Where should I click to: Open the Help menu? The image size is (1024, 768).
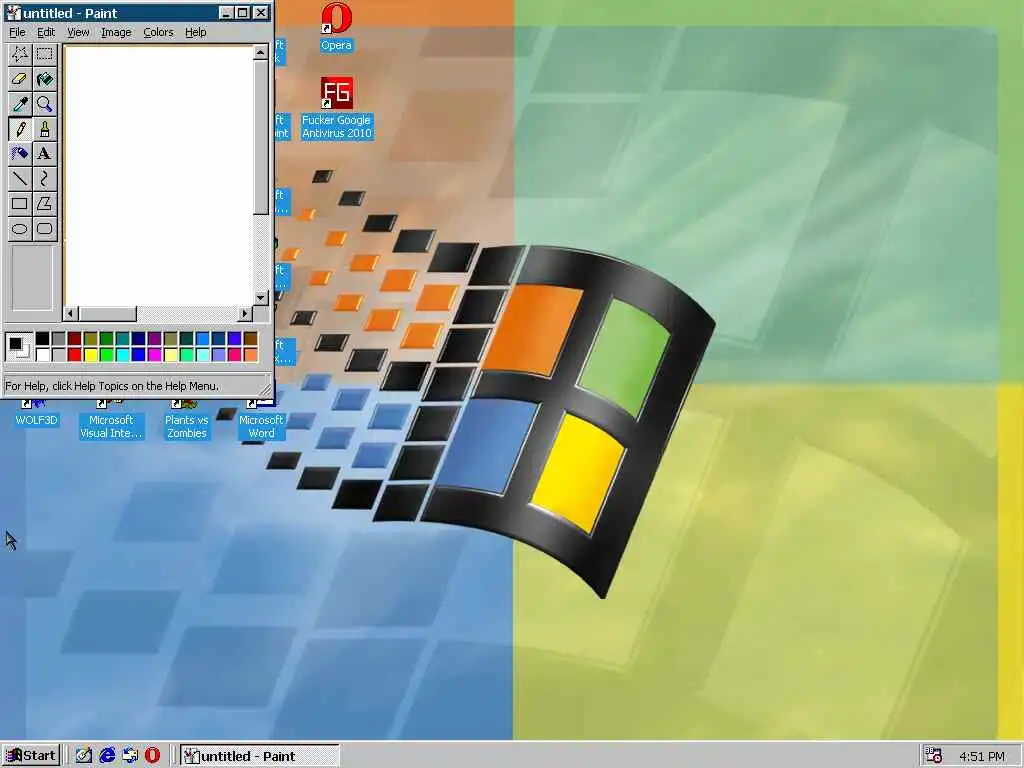(195, 32)
